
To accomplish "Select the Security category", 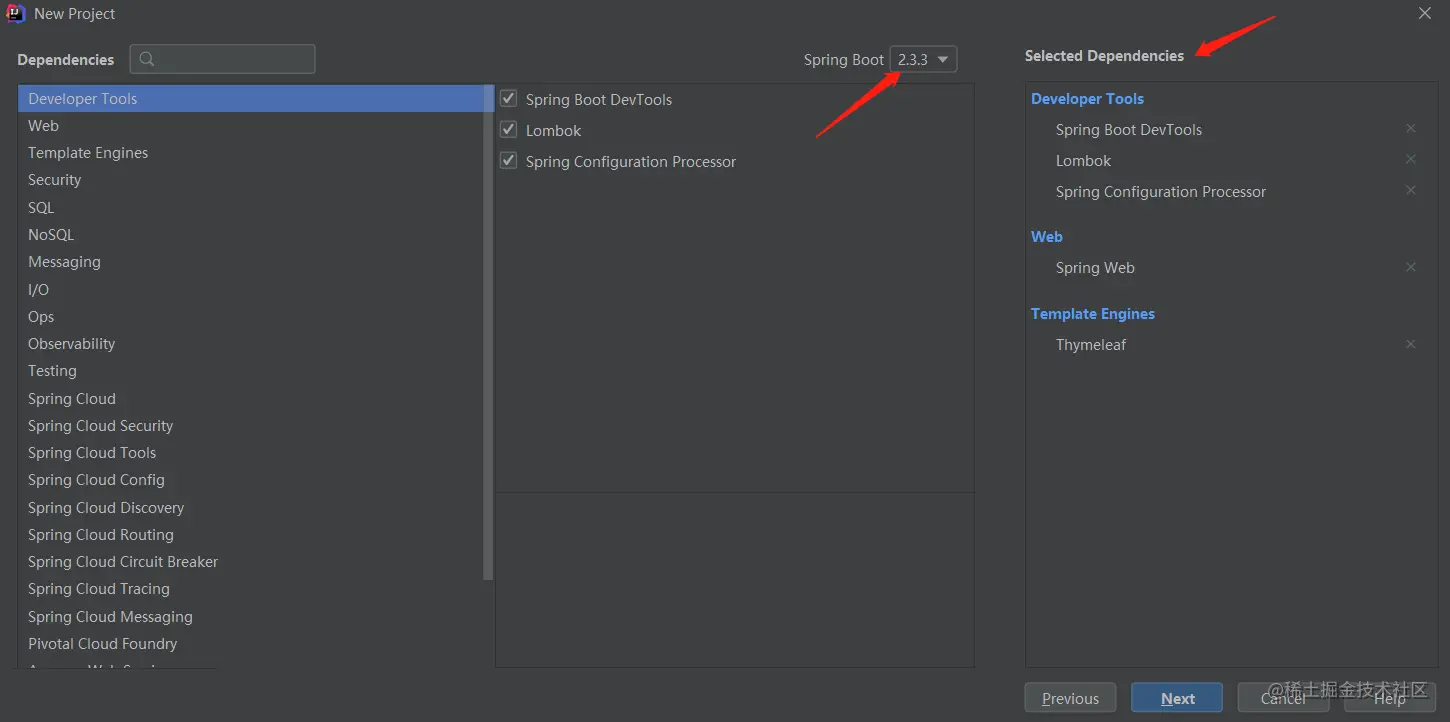I will pyautogui.click(x=250, y=180).
